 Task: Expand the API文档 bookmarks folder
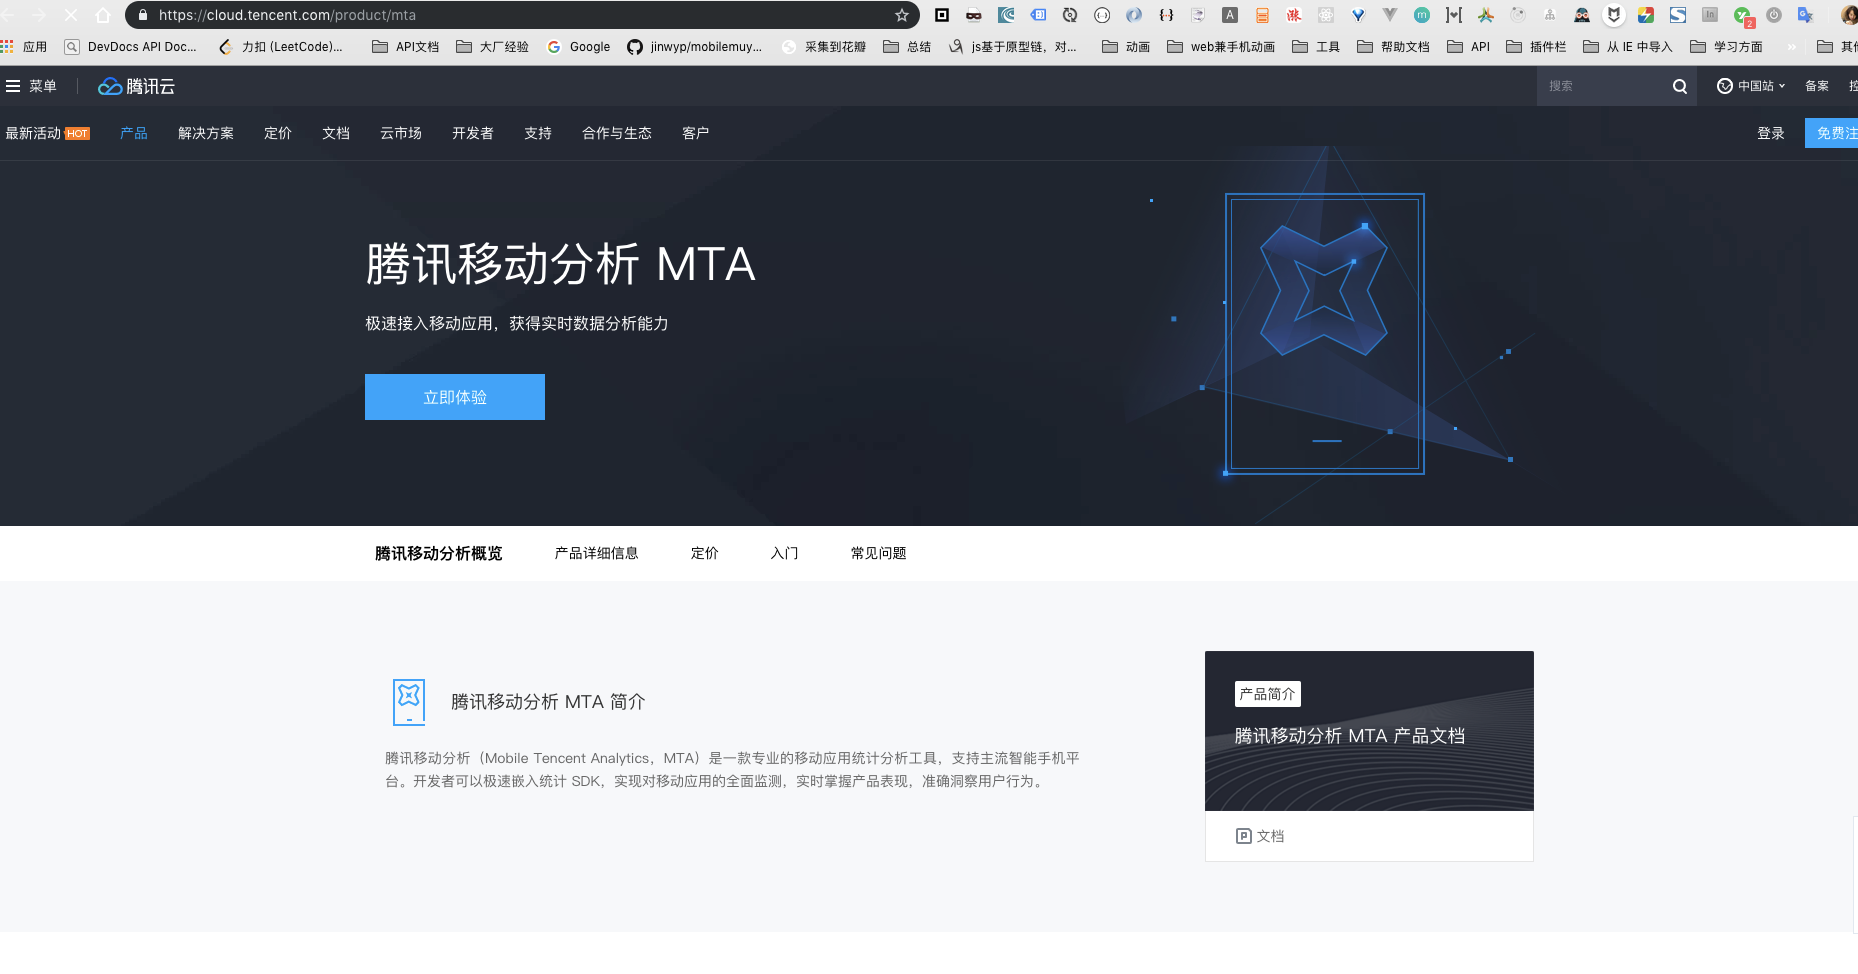point(405,47)
